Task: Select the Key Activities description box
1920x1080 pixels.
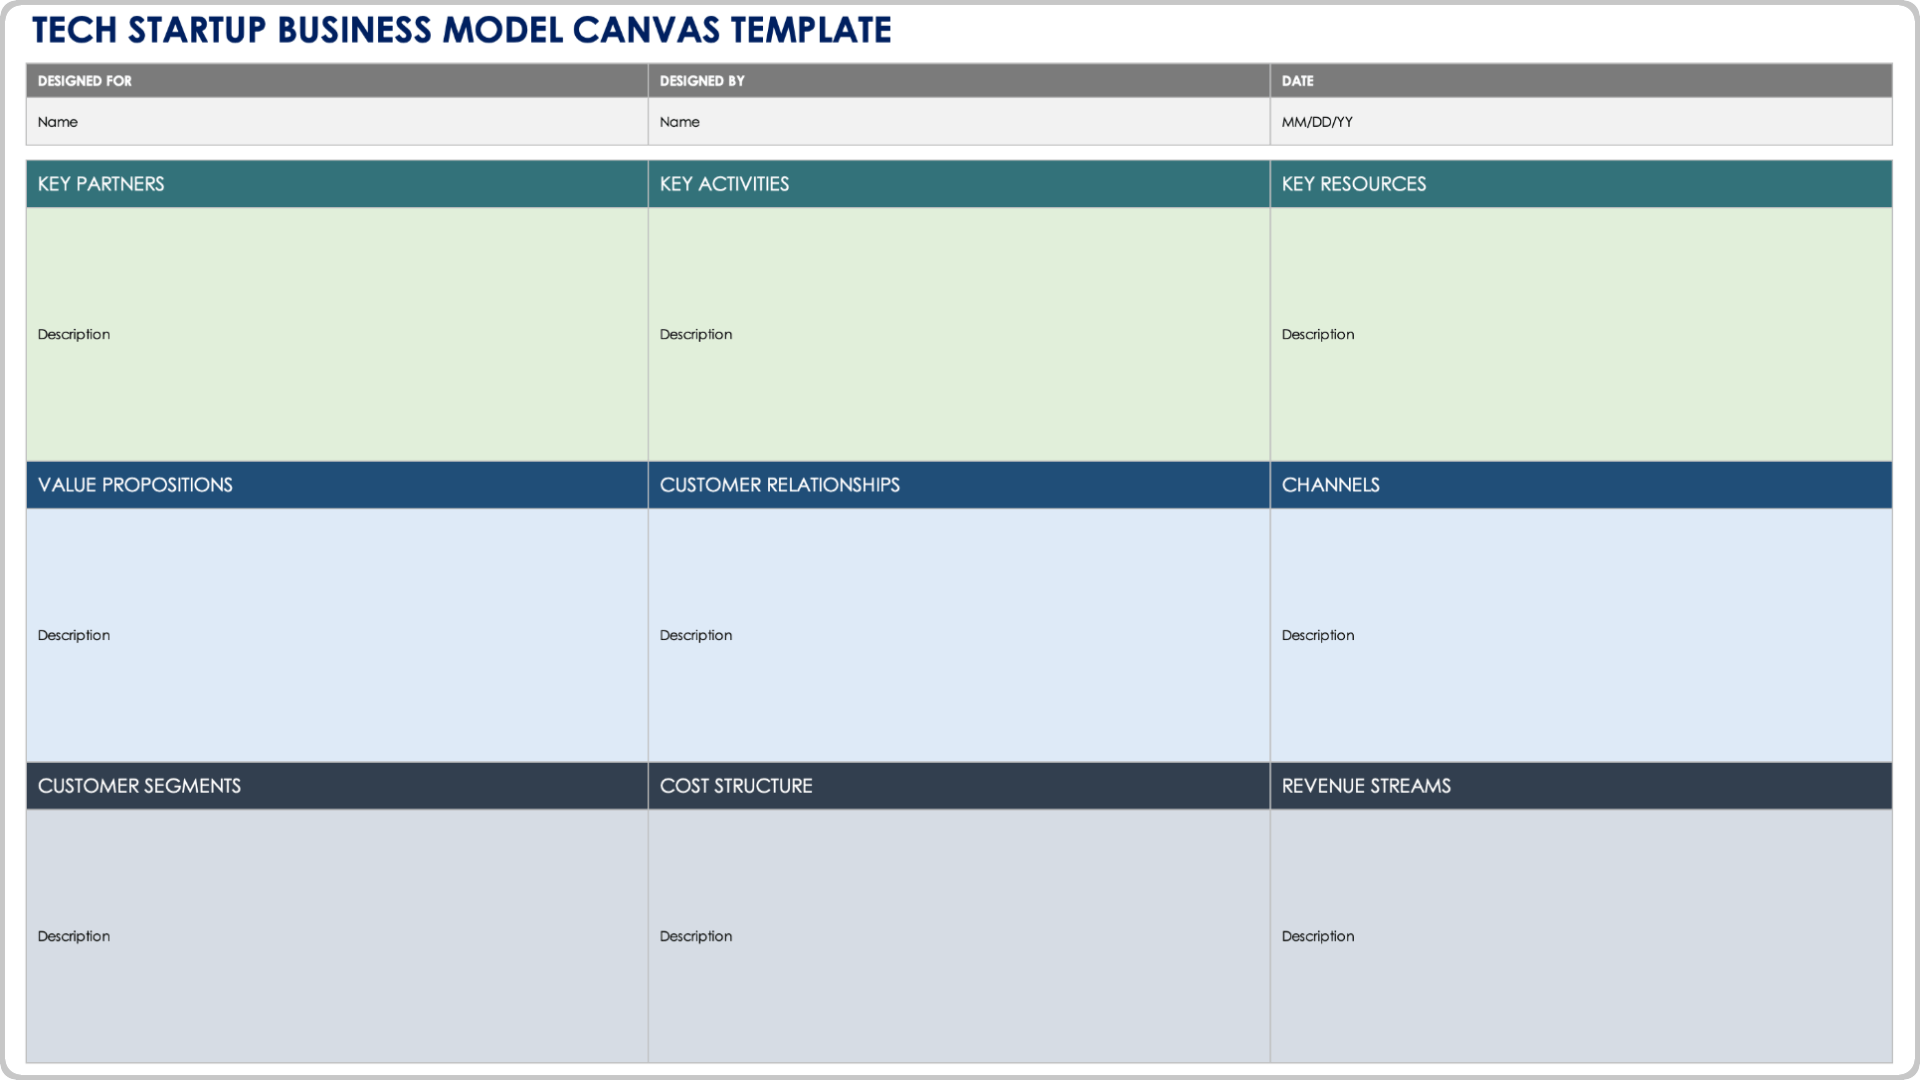Action: (958, 334)
